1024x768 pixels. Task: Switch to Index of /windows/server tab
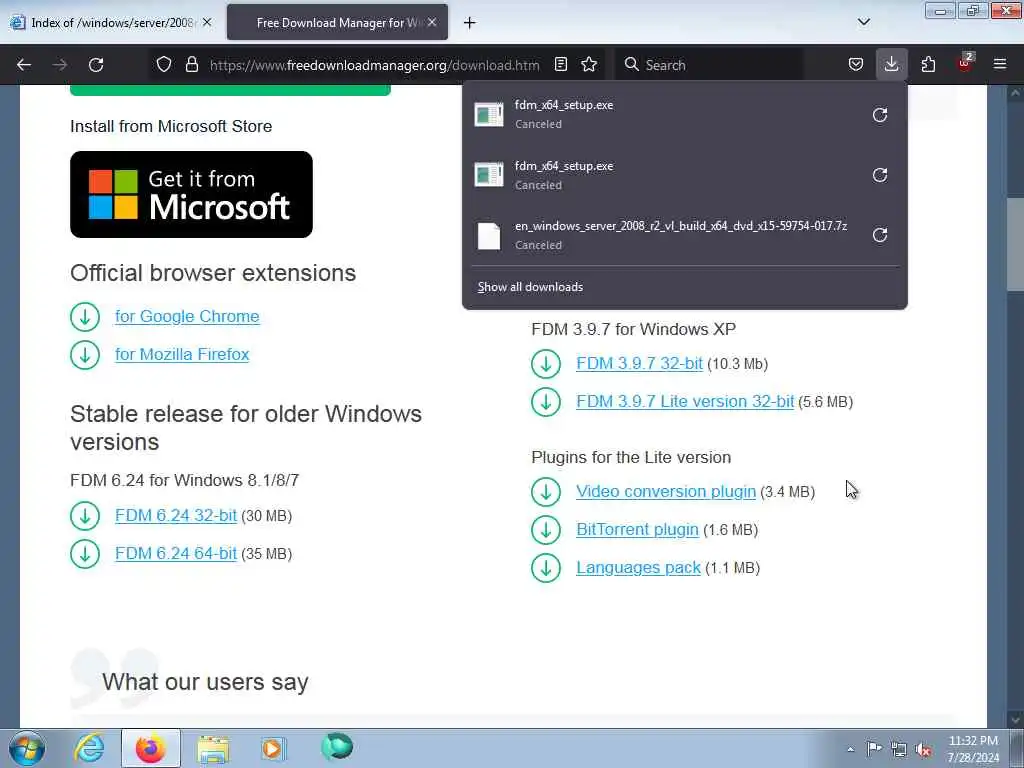(111, 23)
